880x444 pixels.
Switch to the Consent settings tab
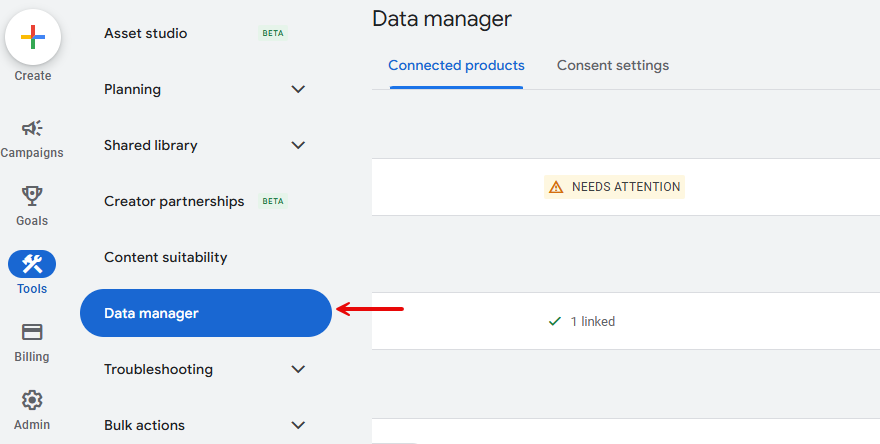pos(613,66)
